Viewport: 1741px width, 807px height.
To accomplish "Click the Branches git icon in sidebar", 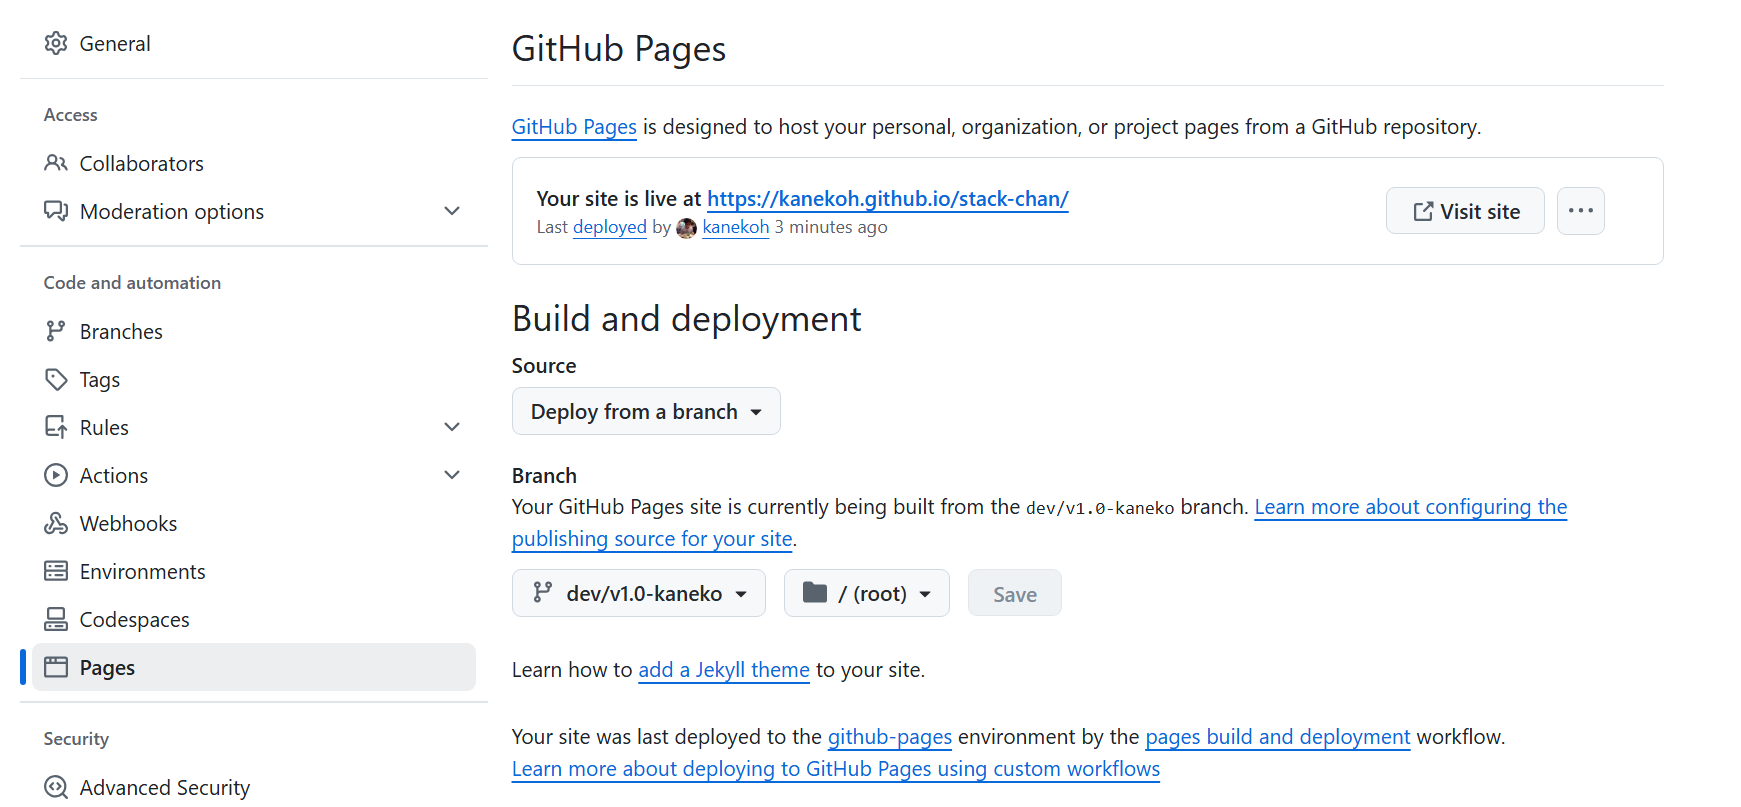I will click(x=56, y=331).
